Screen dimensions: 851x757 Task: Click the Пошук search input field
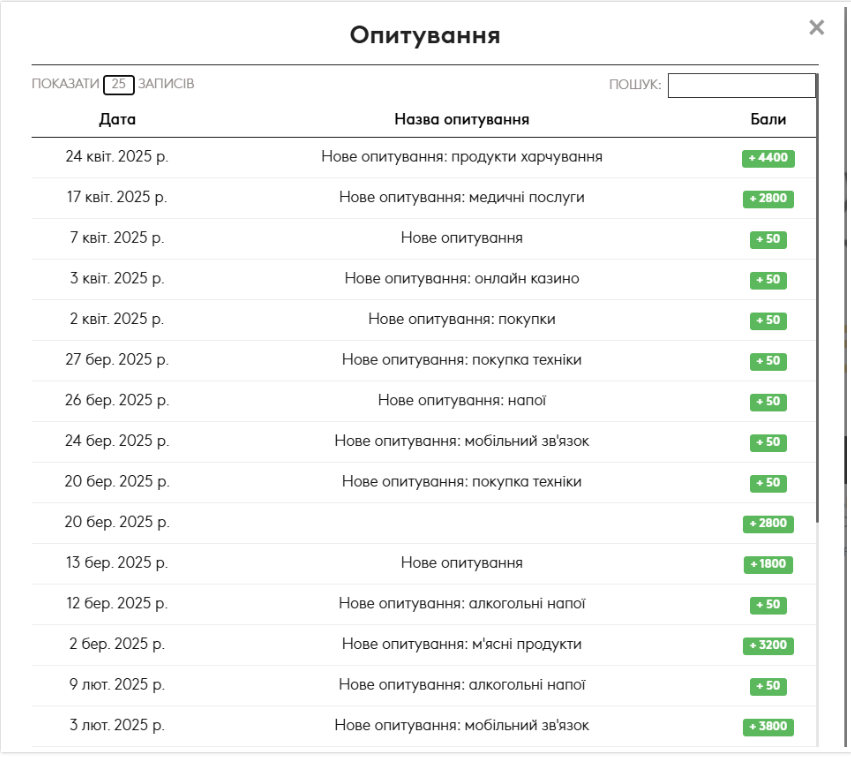click(x=741, y=85)
